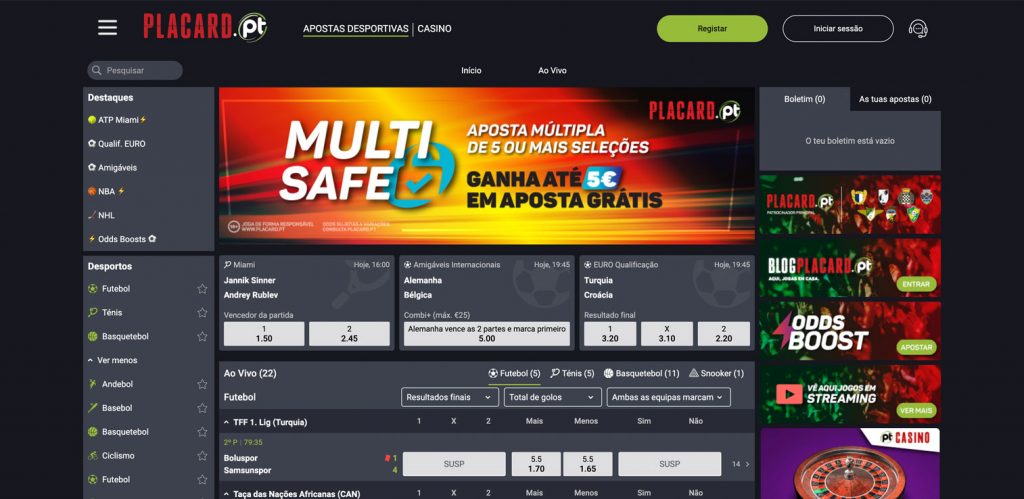Image resolution: width=1024 pixels, height=499 pixels.
Task: Click the Pesquisar search field
Action: click(135, 71)
